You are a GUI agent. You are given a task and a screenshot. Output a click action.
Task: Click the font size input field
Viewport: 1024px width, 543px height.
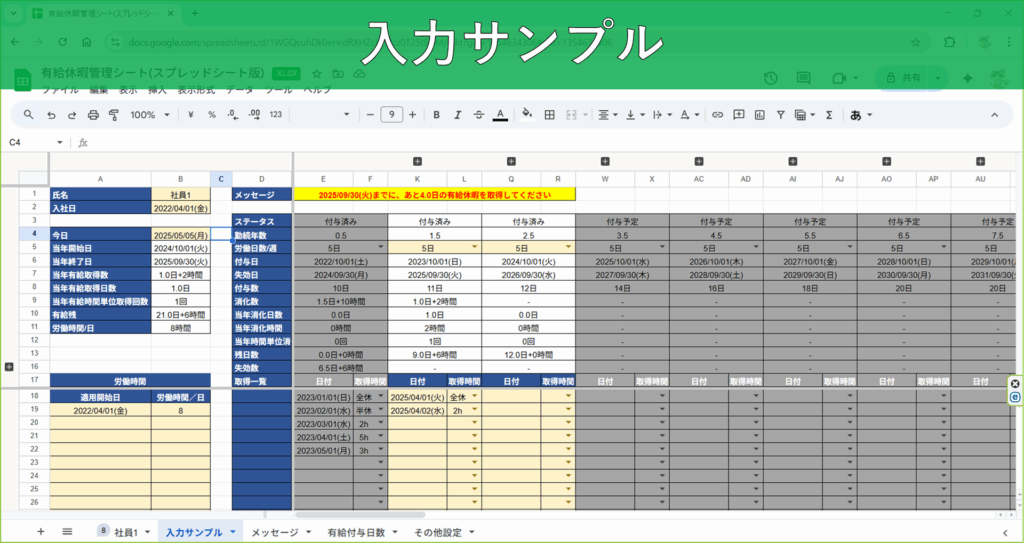(391, 114)
